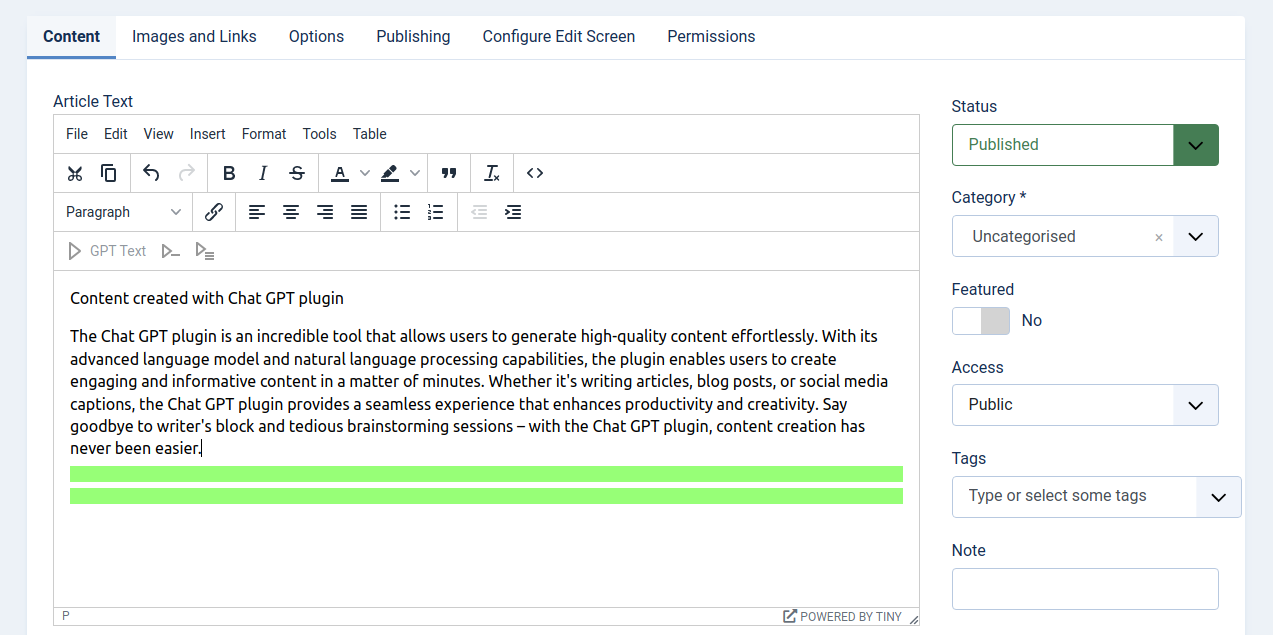This screenshot has height=635, width=1273.
Task: Switch to the Publishing tab
Action: tap(413, 37)
